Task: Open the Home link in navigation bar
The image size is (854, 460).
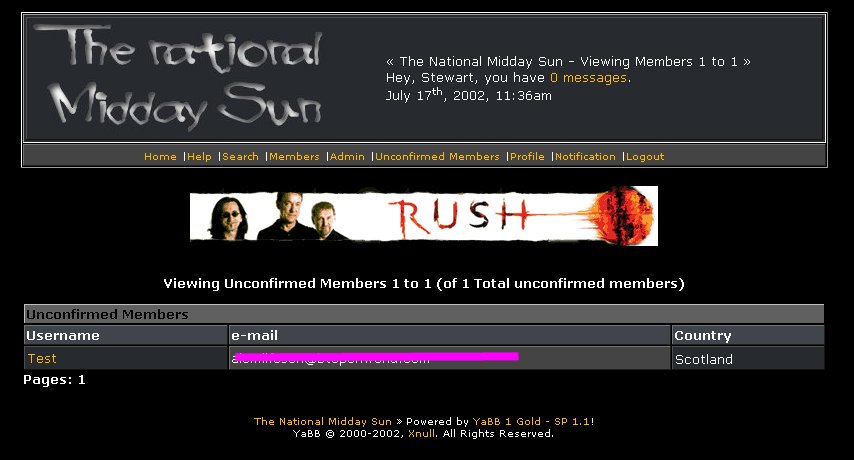Action: click(x=160, y=156)
